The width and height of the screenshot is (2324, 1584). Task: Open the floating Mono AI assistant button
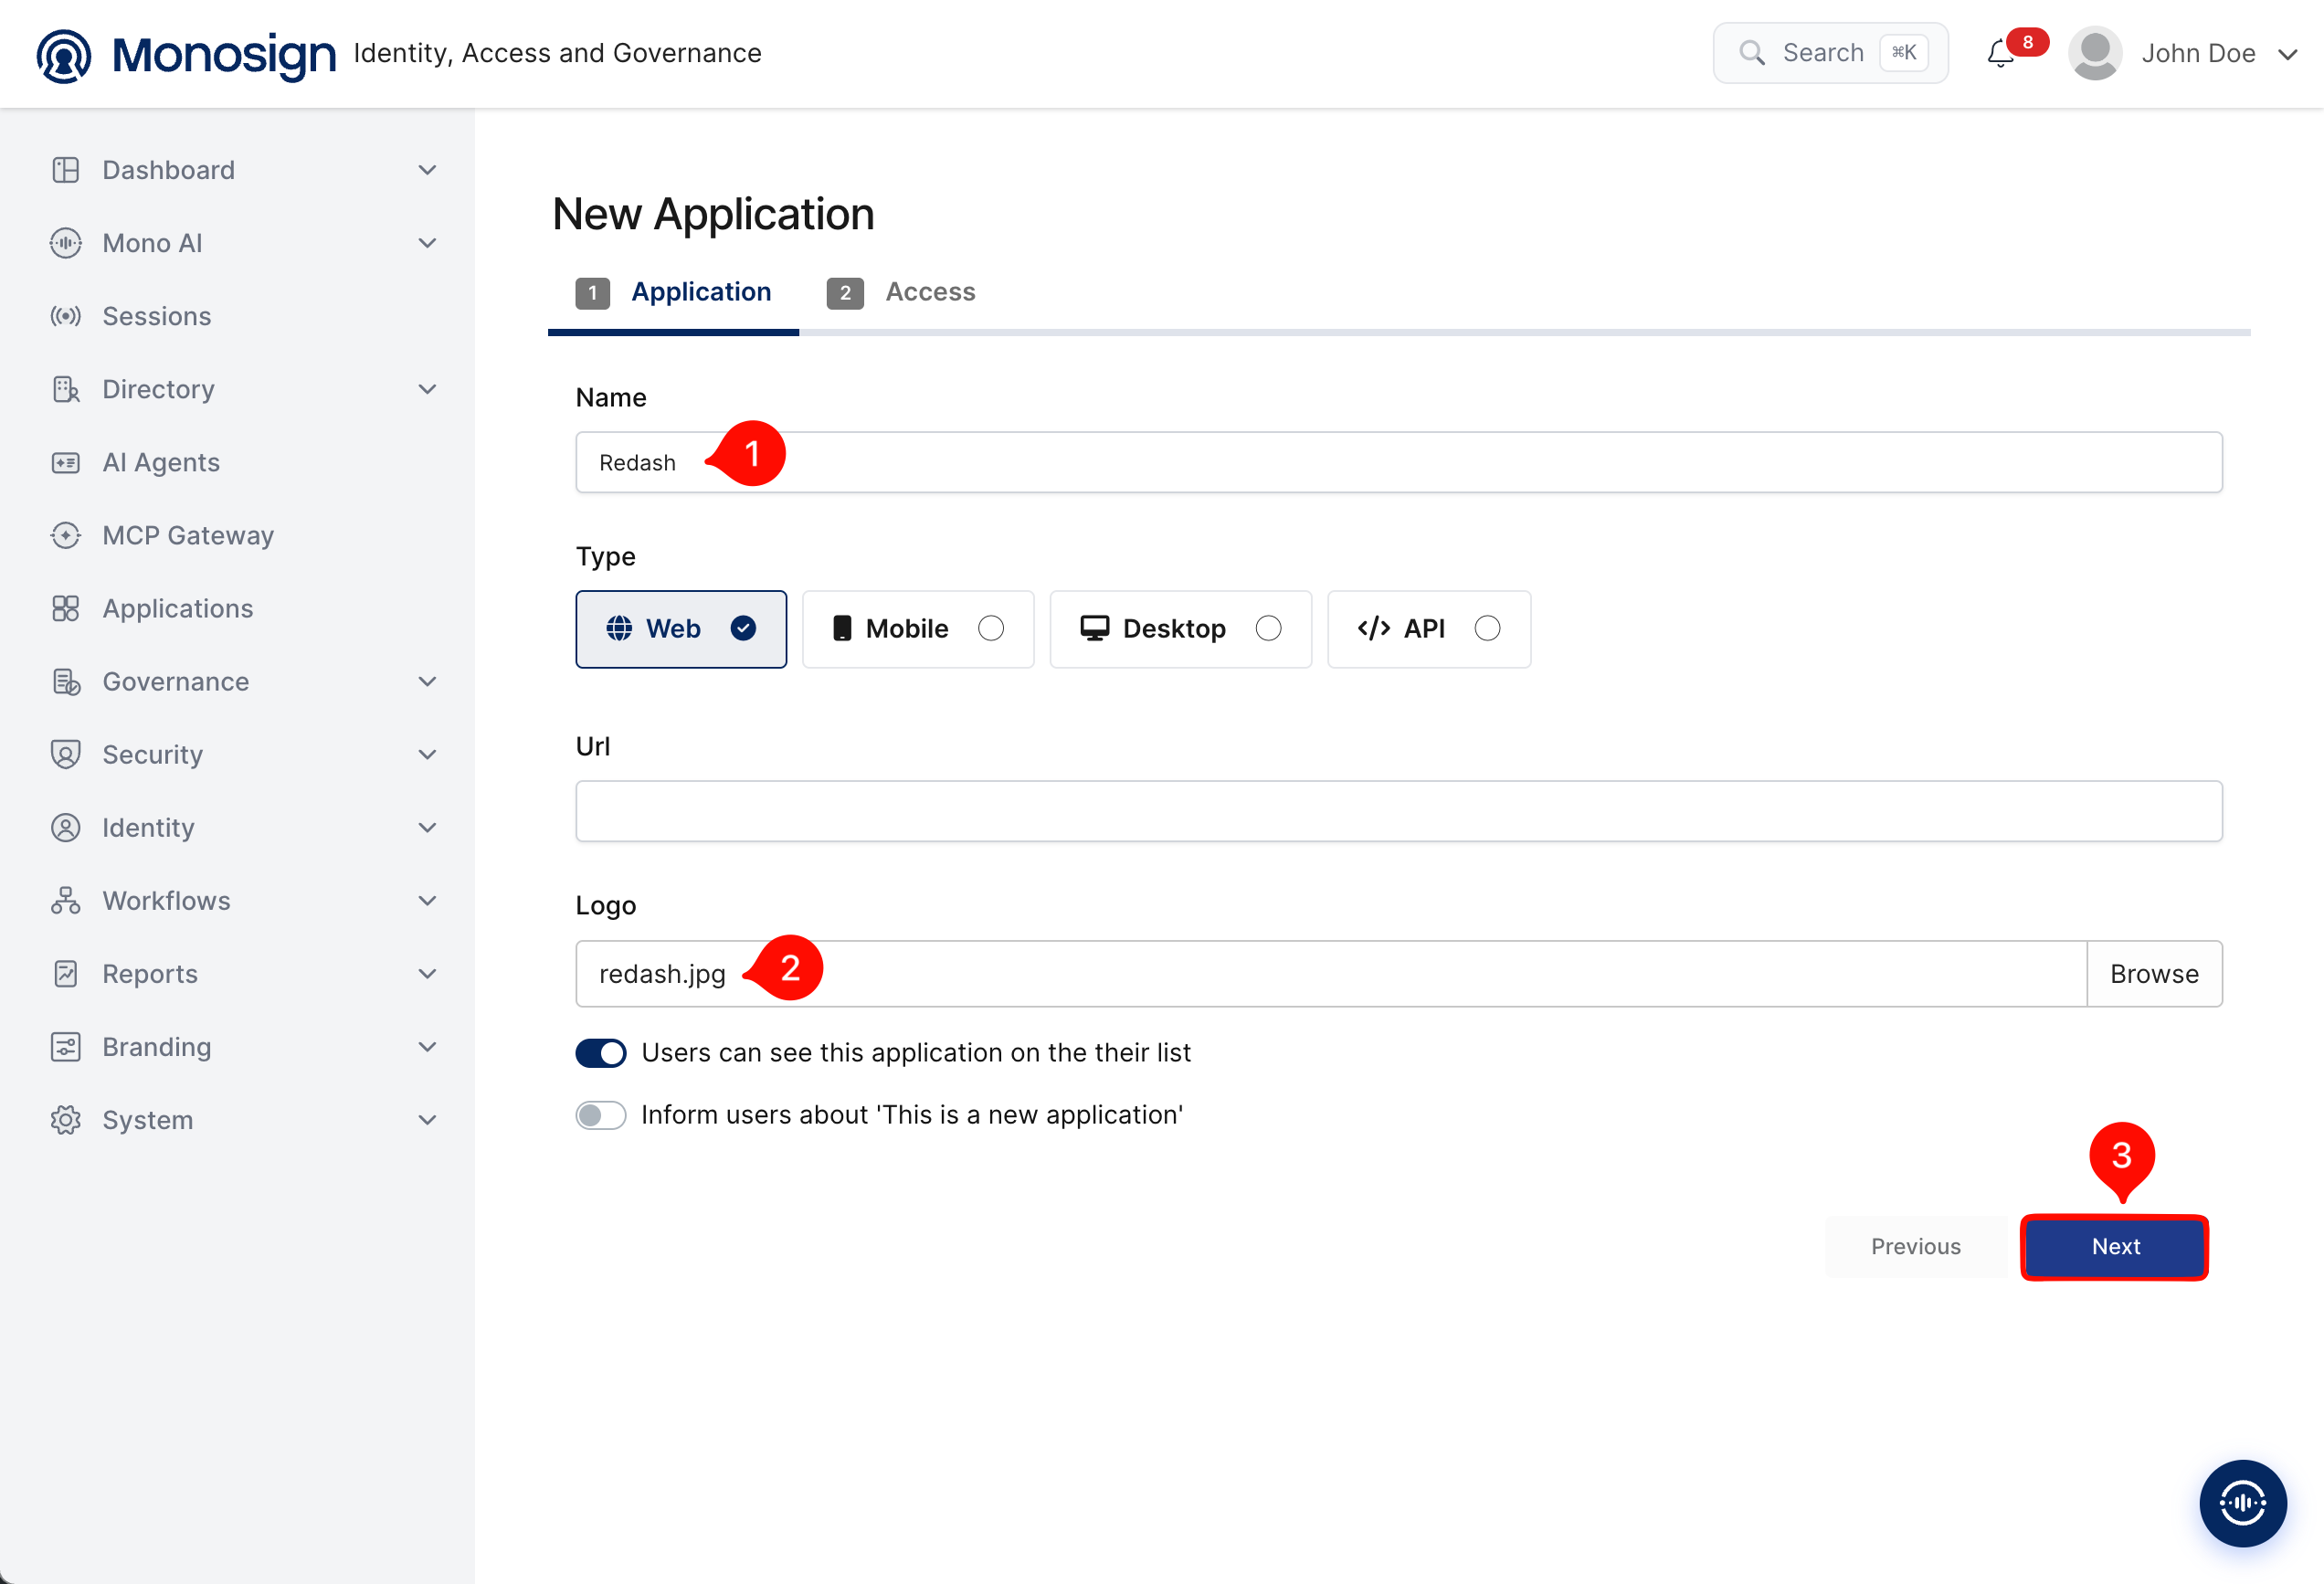point(2242,1502)
